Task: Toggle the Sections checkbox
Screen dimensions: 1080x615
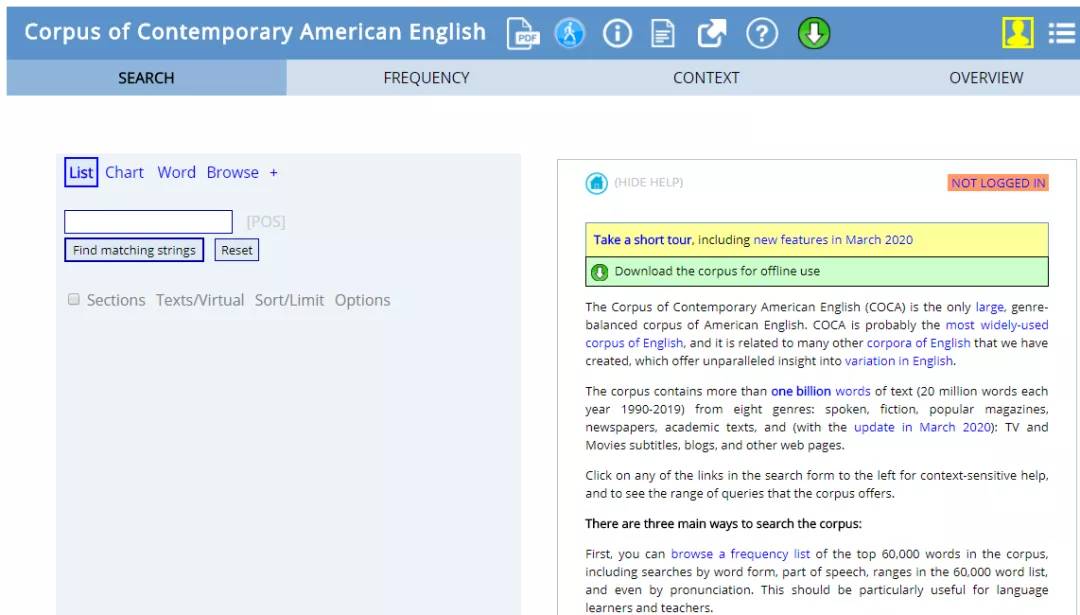Action: [x=74, y=300]
